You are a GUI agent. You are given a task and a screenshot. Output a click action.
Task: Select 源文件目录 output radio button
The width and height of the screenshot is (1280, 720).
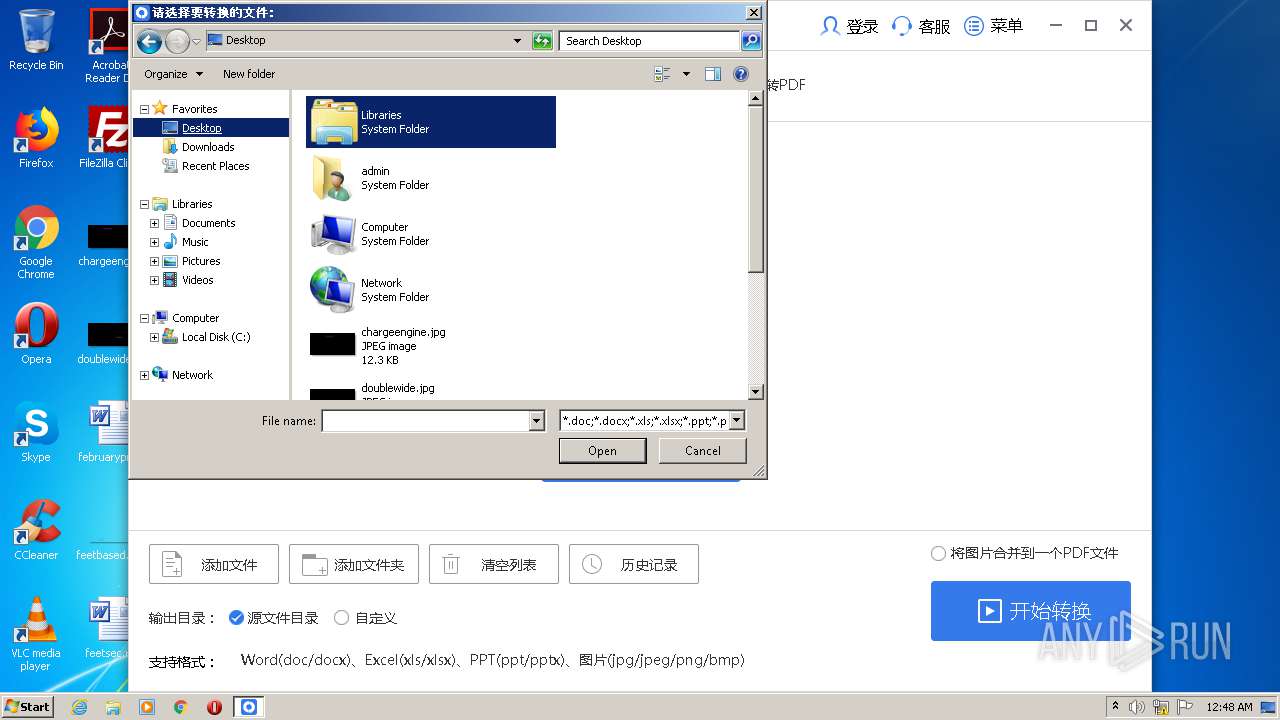[x=236, y=618]
